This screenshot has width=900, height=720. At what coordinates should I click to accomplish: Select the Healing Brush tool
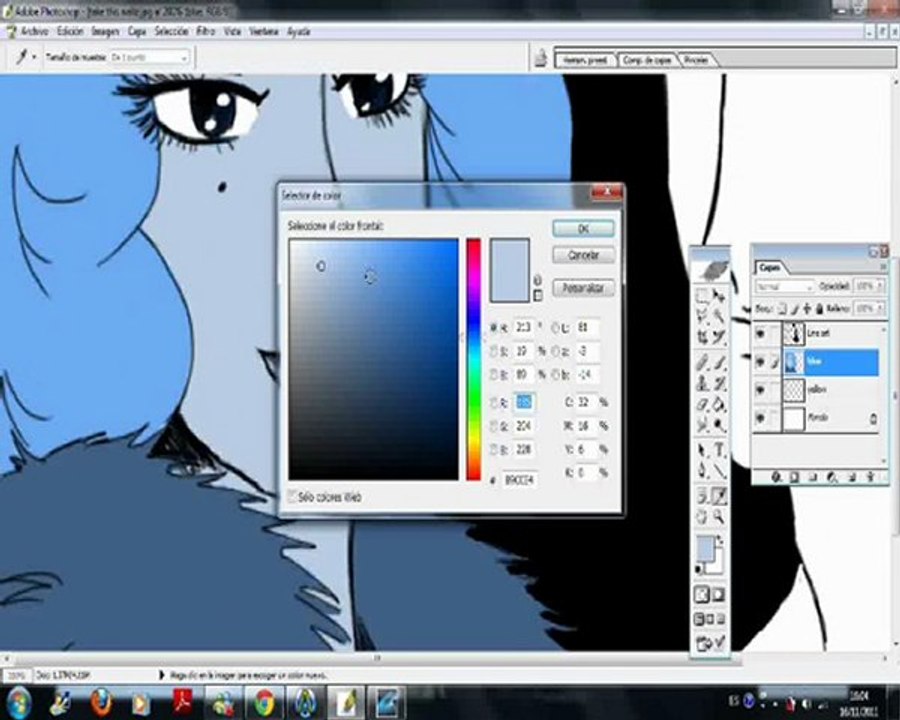point(702,362)
